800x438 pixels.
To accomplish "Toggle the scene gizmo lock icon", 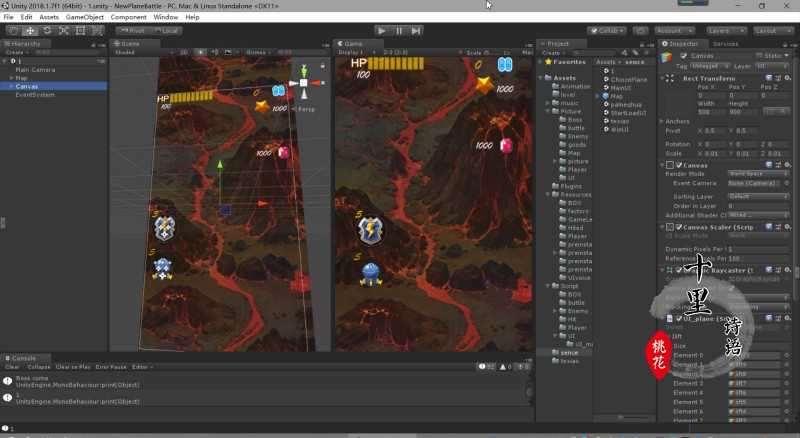I will 322,66.
